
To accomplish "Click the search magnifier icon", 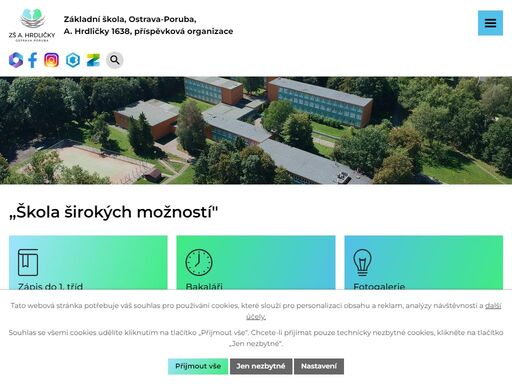I will tap(115, 60).
